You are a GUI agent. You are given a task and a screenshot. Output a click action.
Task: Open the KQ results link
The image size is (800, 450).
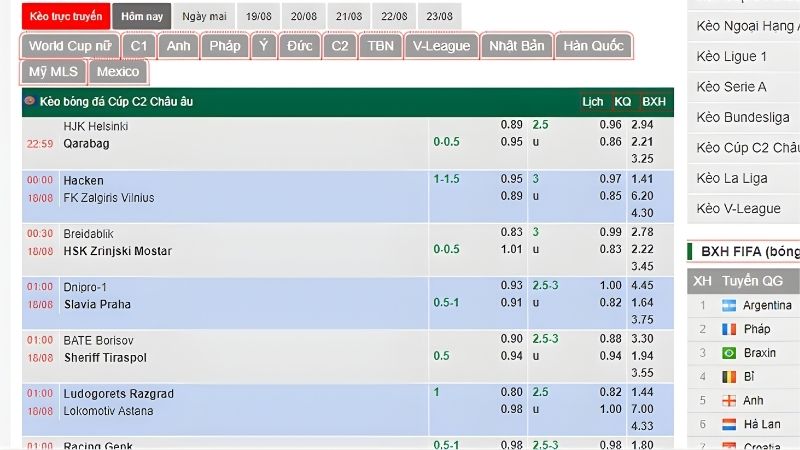(622, 102)
